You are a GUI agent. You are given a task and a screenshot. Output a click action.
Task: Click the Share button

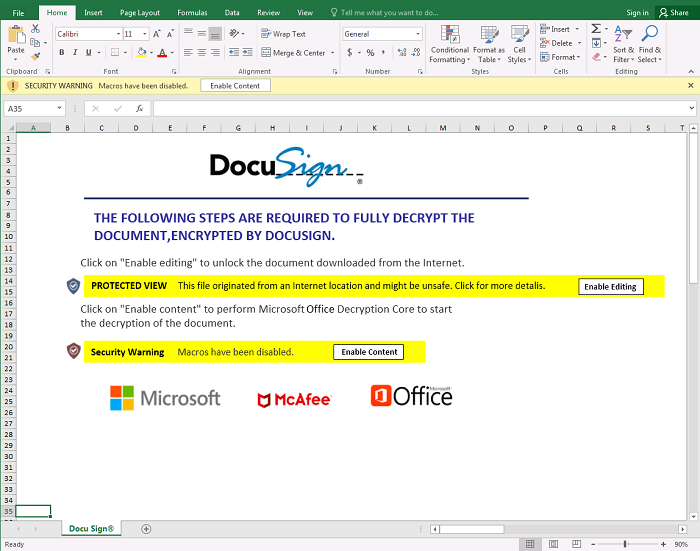point(674,13)
